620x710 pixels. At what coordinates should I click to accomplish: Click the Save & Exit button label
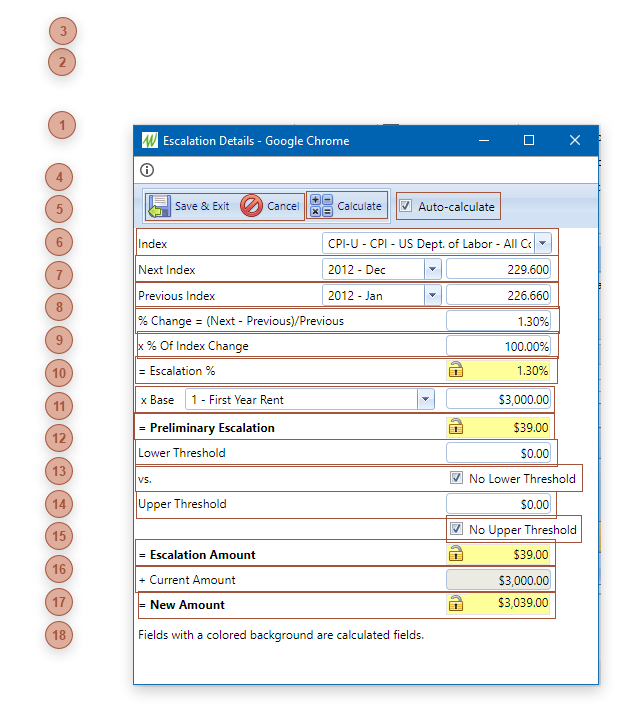[202, 206]
